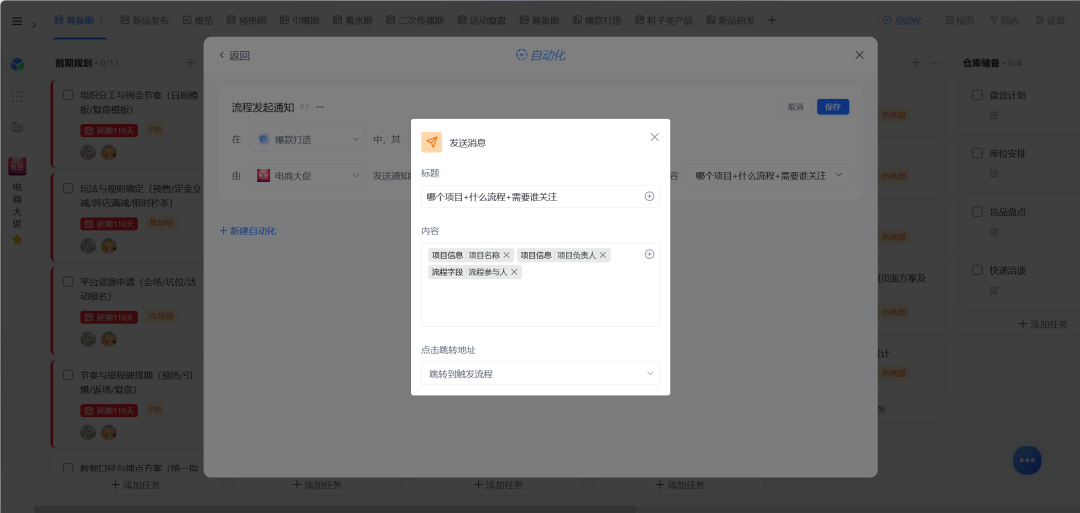Viewport: 1080px width, 513px height.
Task: Click the edit icon under 快递洽谈
Action: pyautogui.click(x=994, y=291)
